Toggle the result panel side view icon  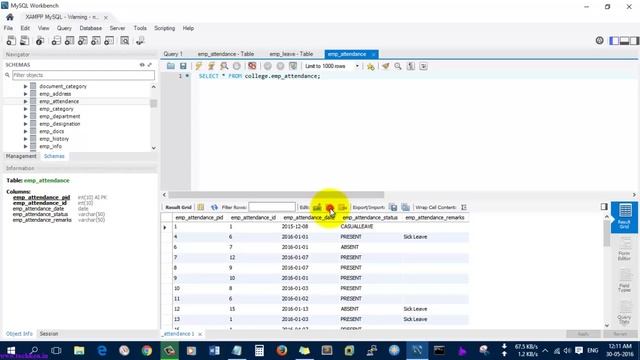pyautogui.click(x=604, y=207)
